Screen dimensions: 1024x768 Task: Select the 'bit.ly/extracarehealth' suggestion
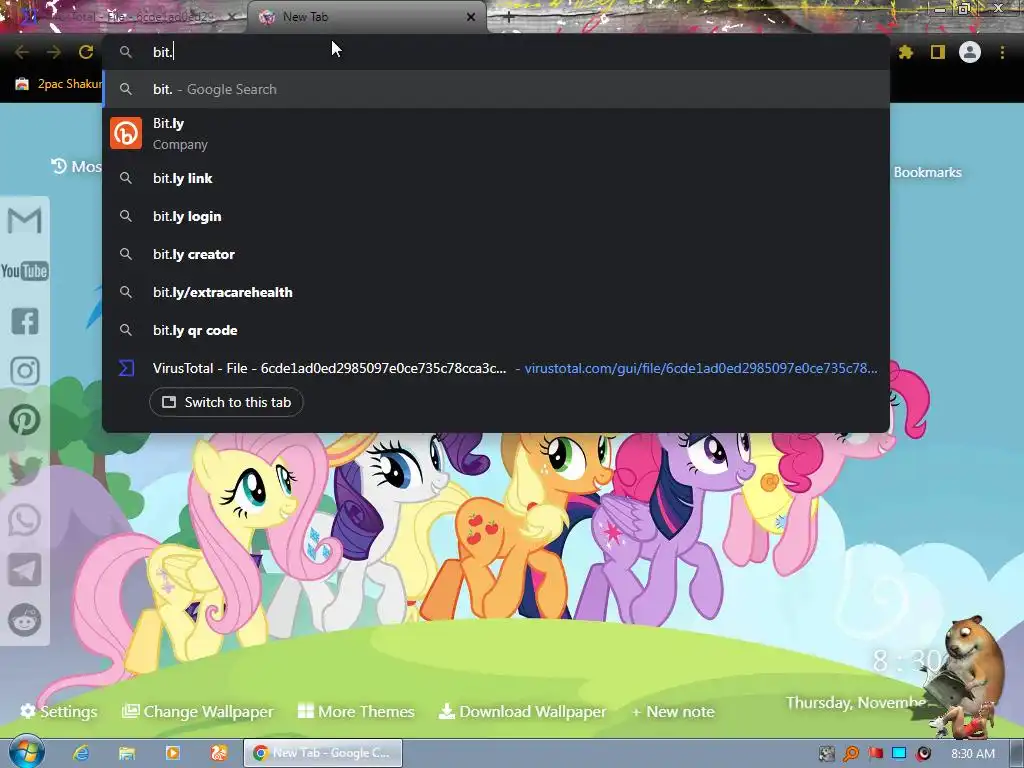(x=496, y=292)
